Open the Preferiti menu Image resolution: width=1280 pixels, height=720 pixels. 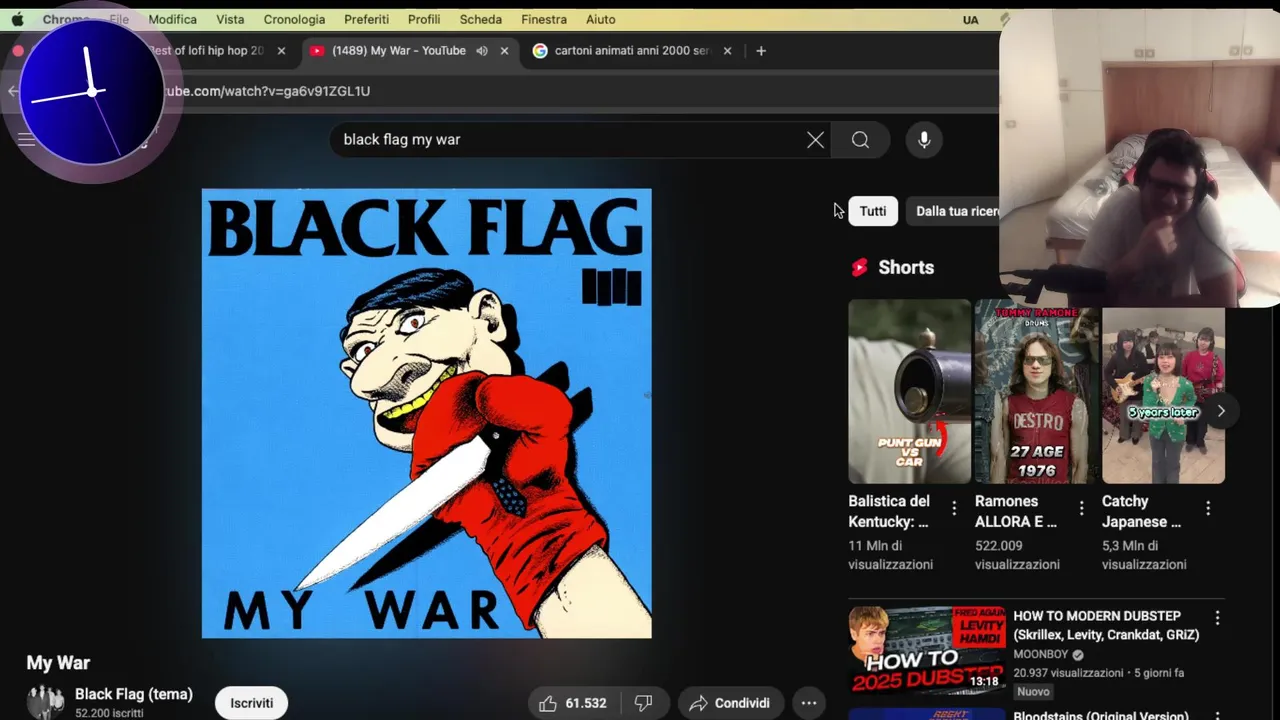(366, 19)
